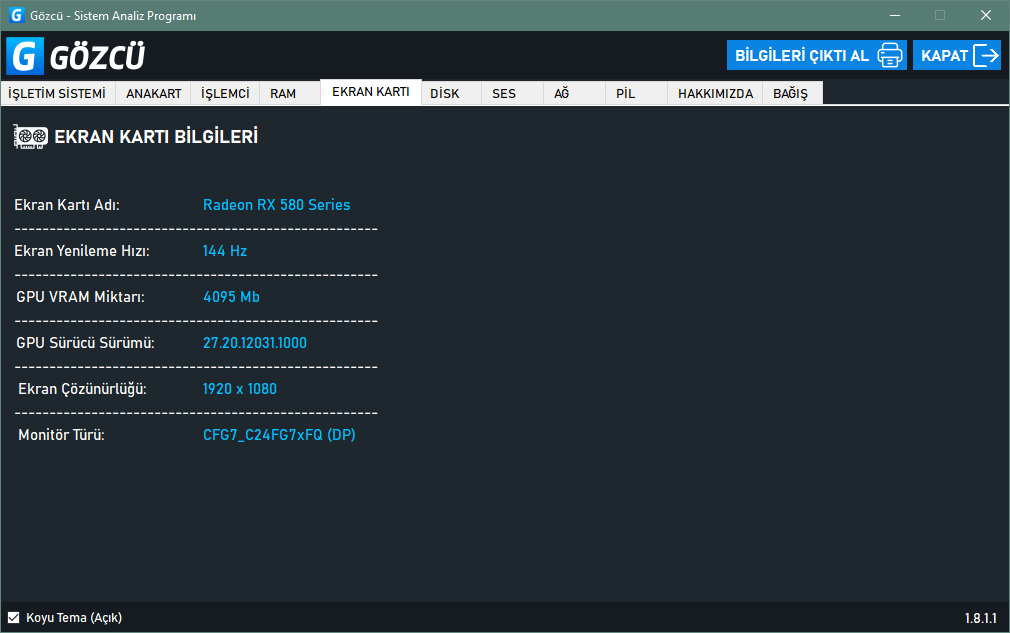The height and width of the screenshot is (633, 1010).
Task: Click the KAPAT exit button
Action: coord(957,55)
